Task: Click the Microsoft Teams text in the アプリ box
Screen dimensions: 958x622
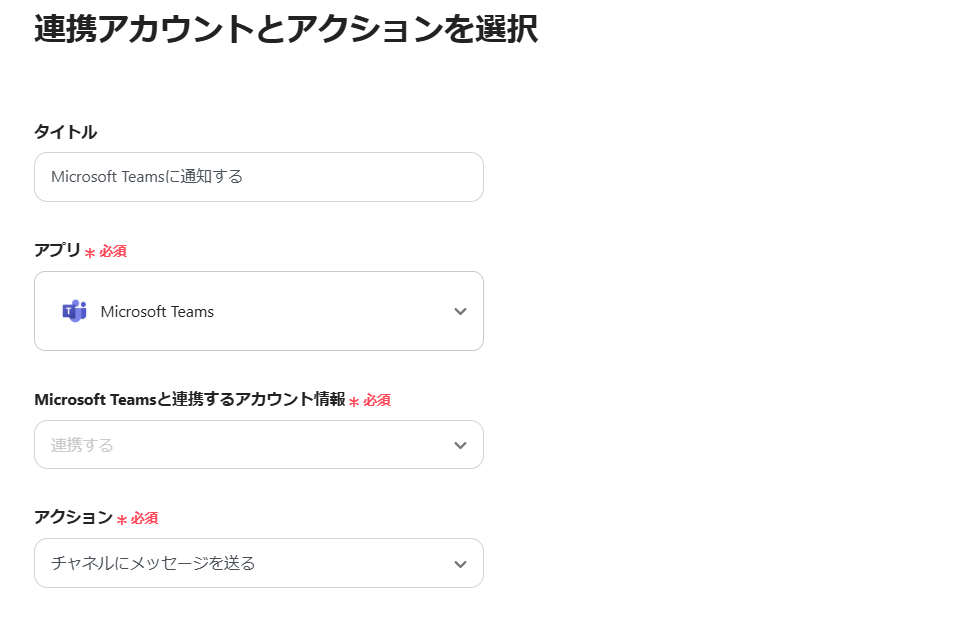Action: point(157,311)
